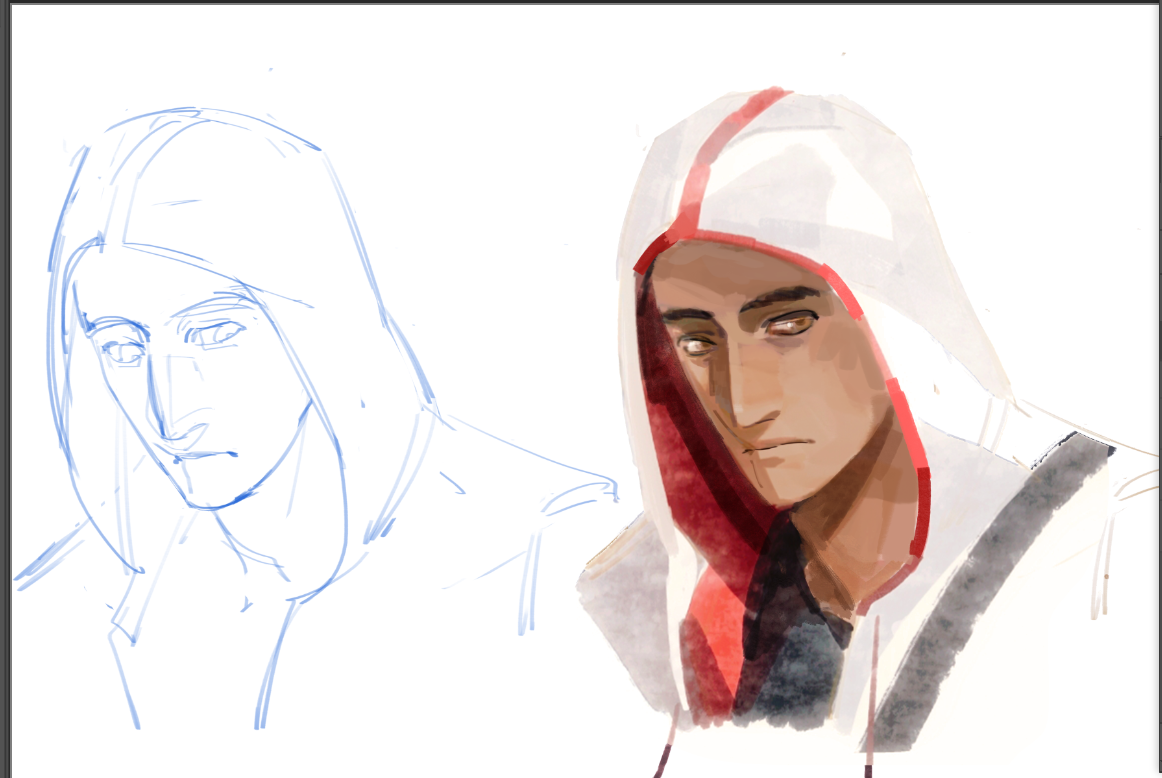The width and height of the screenshot is (1162, 778).
Task: Click the blue sketch's chin line
Action: click(222, 503)
